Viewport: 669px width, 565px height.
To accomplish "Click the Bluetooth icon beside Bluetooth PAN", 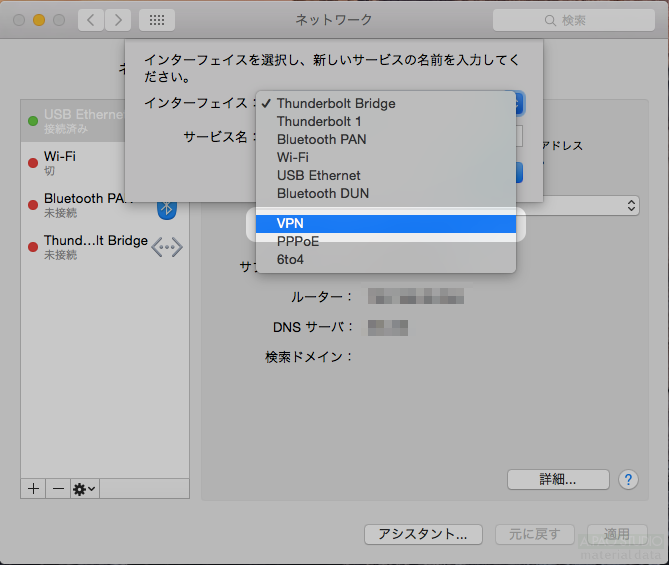I will [x=167, y=208].
